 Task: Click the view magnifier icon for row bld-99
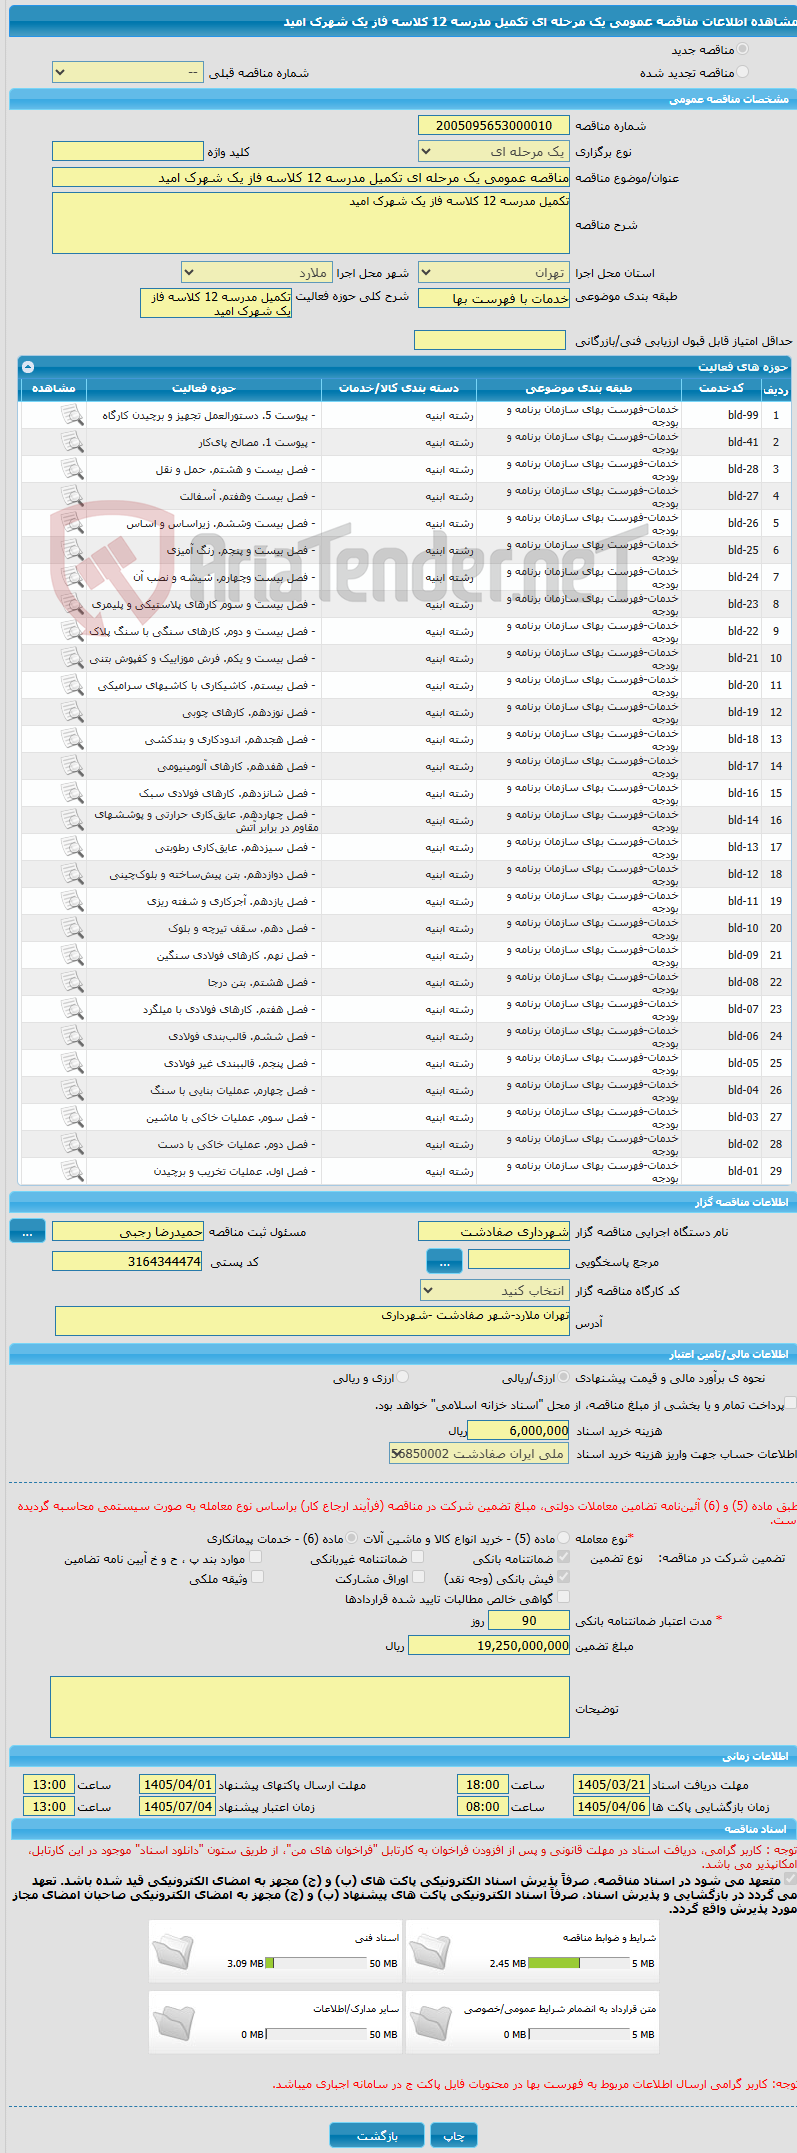tap(72, 415)
